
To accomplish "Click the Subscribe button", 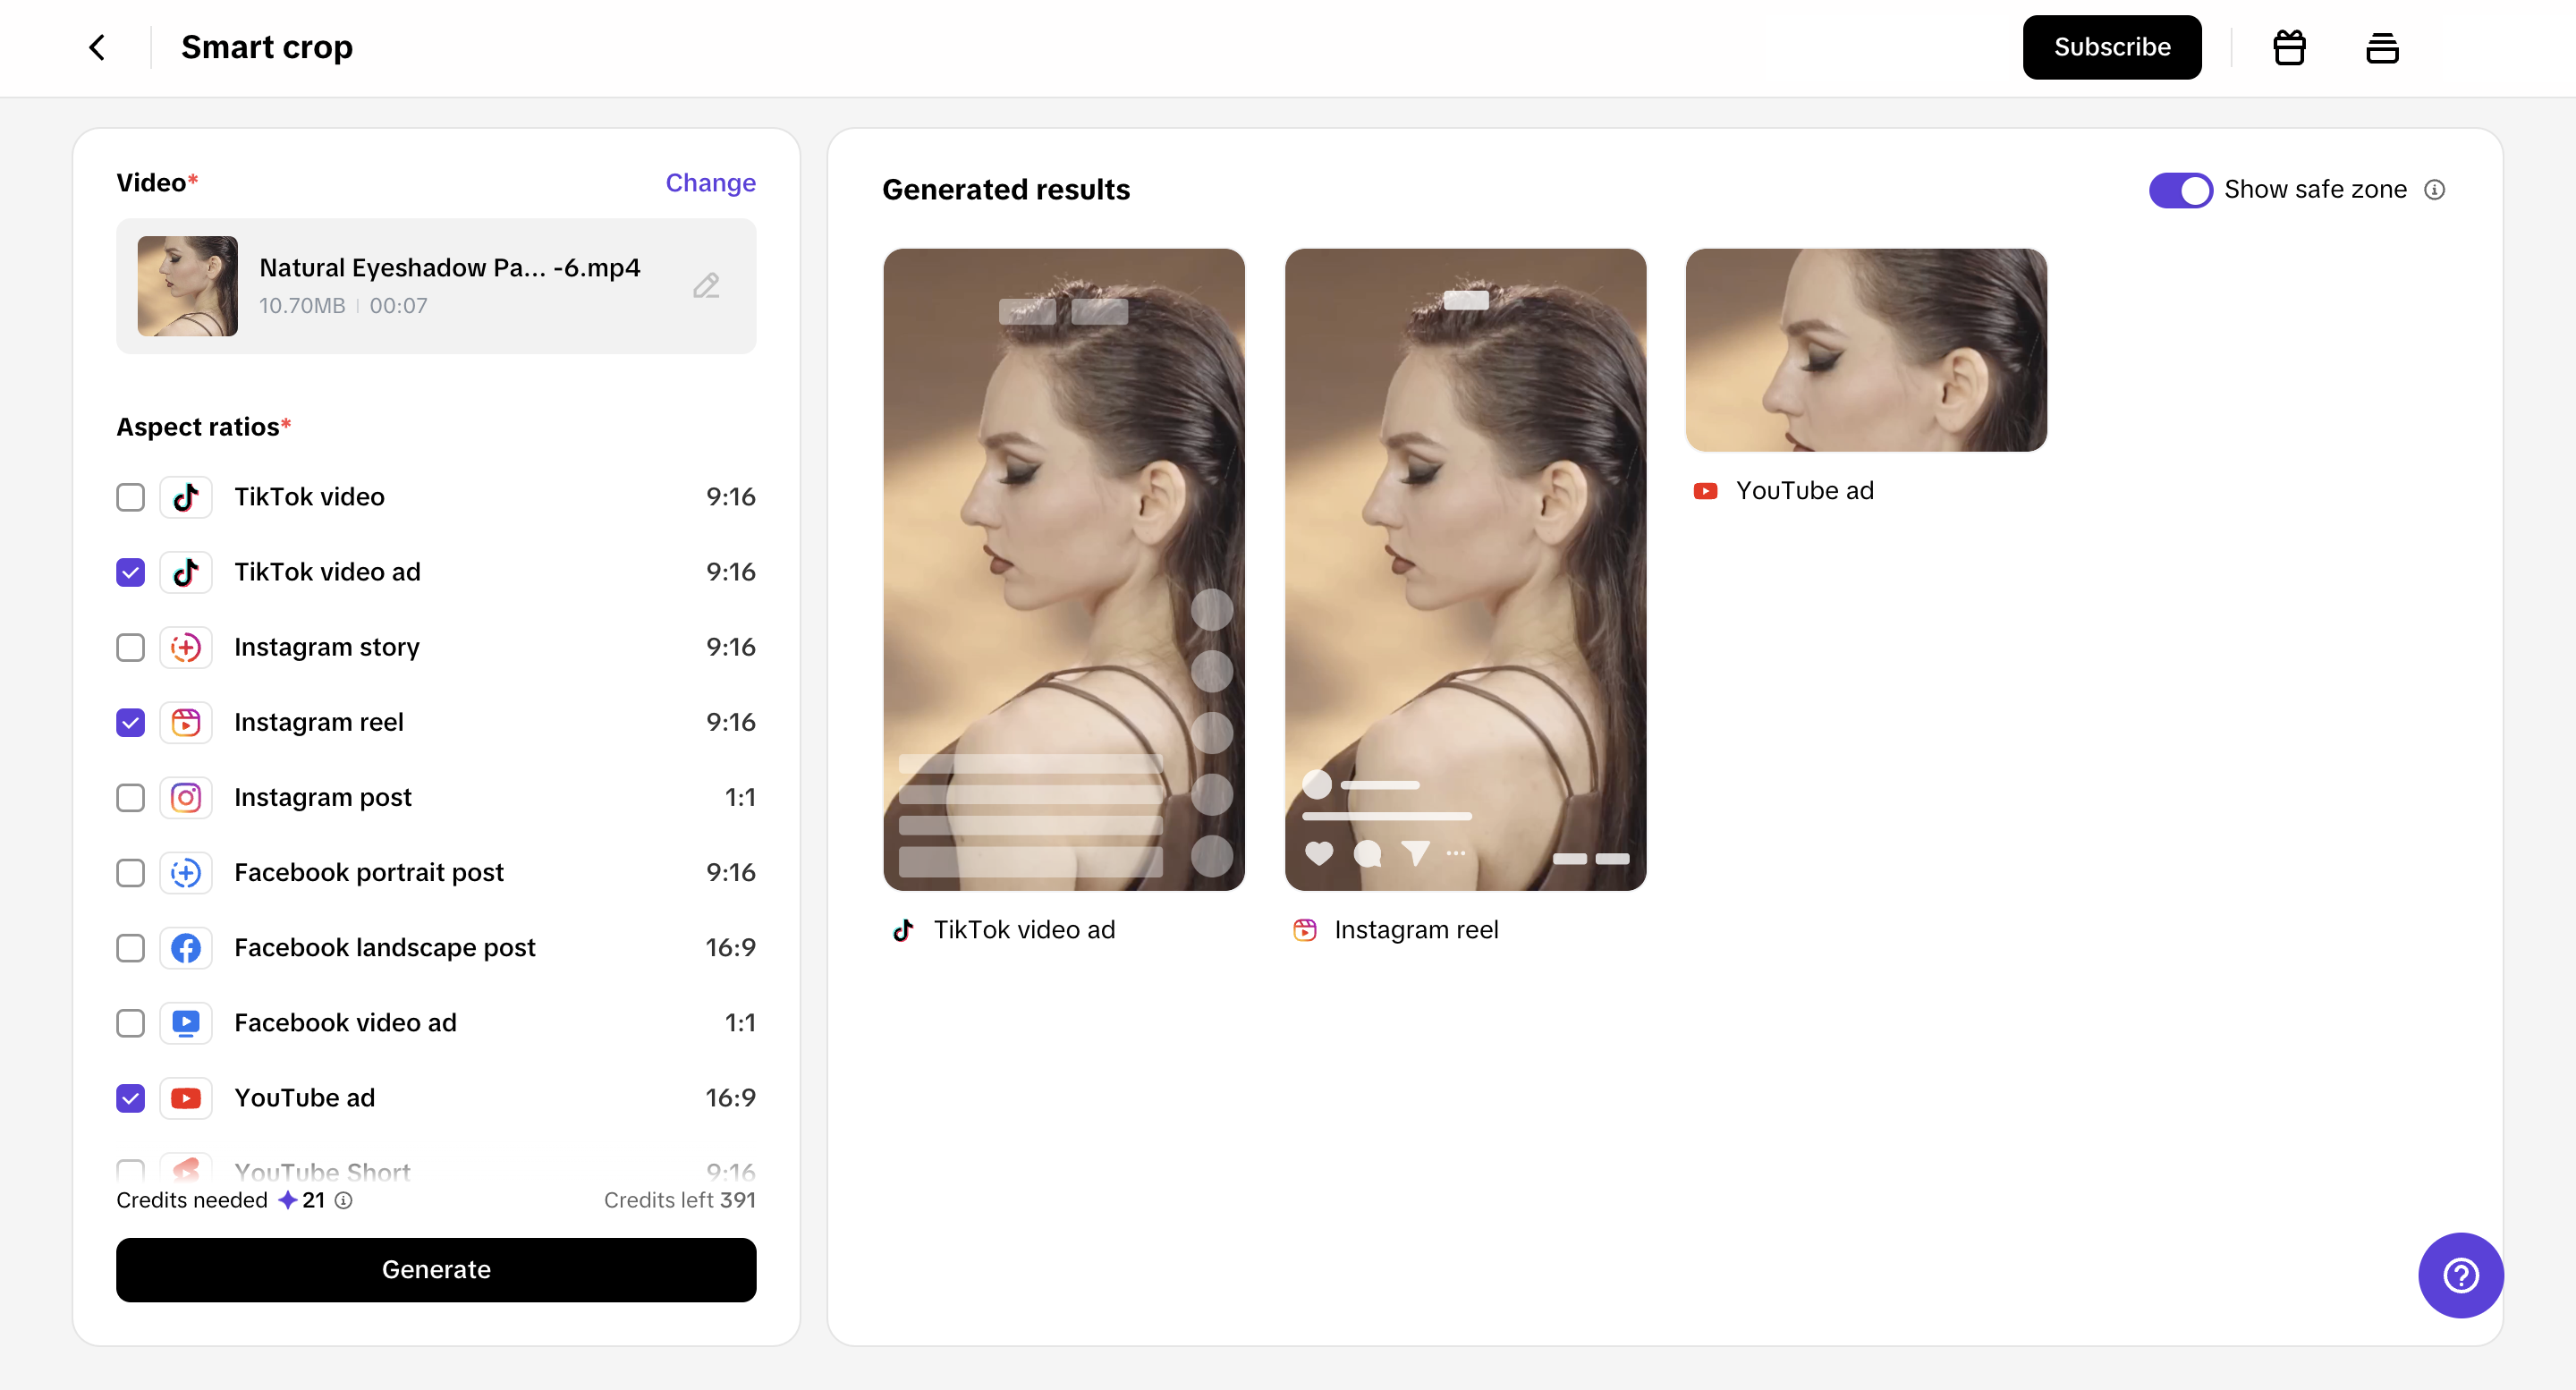I will [x=2111, y=47].
